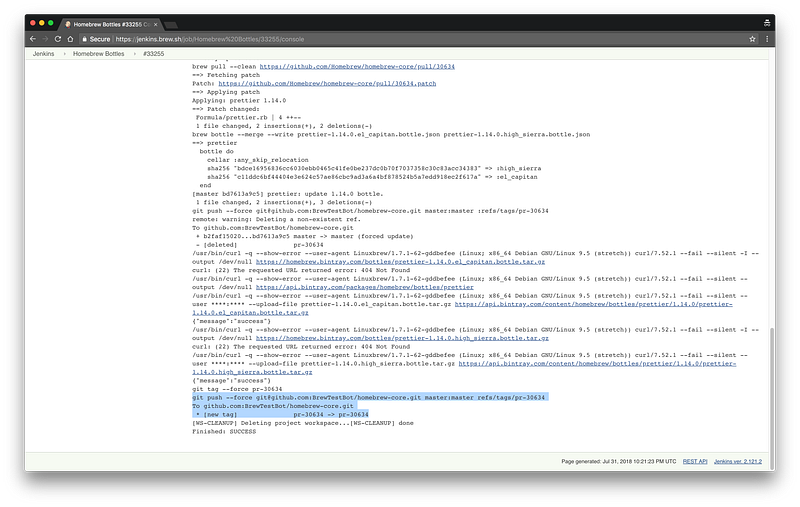The width and height of the screenshot is (800, 507).
Task: Open the api.bintray.com content link for high_sierra upload
Action: pyautogui.click(x=597, y=364)
